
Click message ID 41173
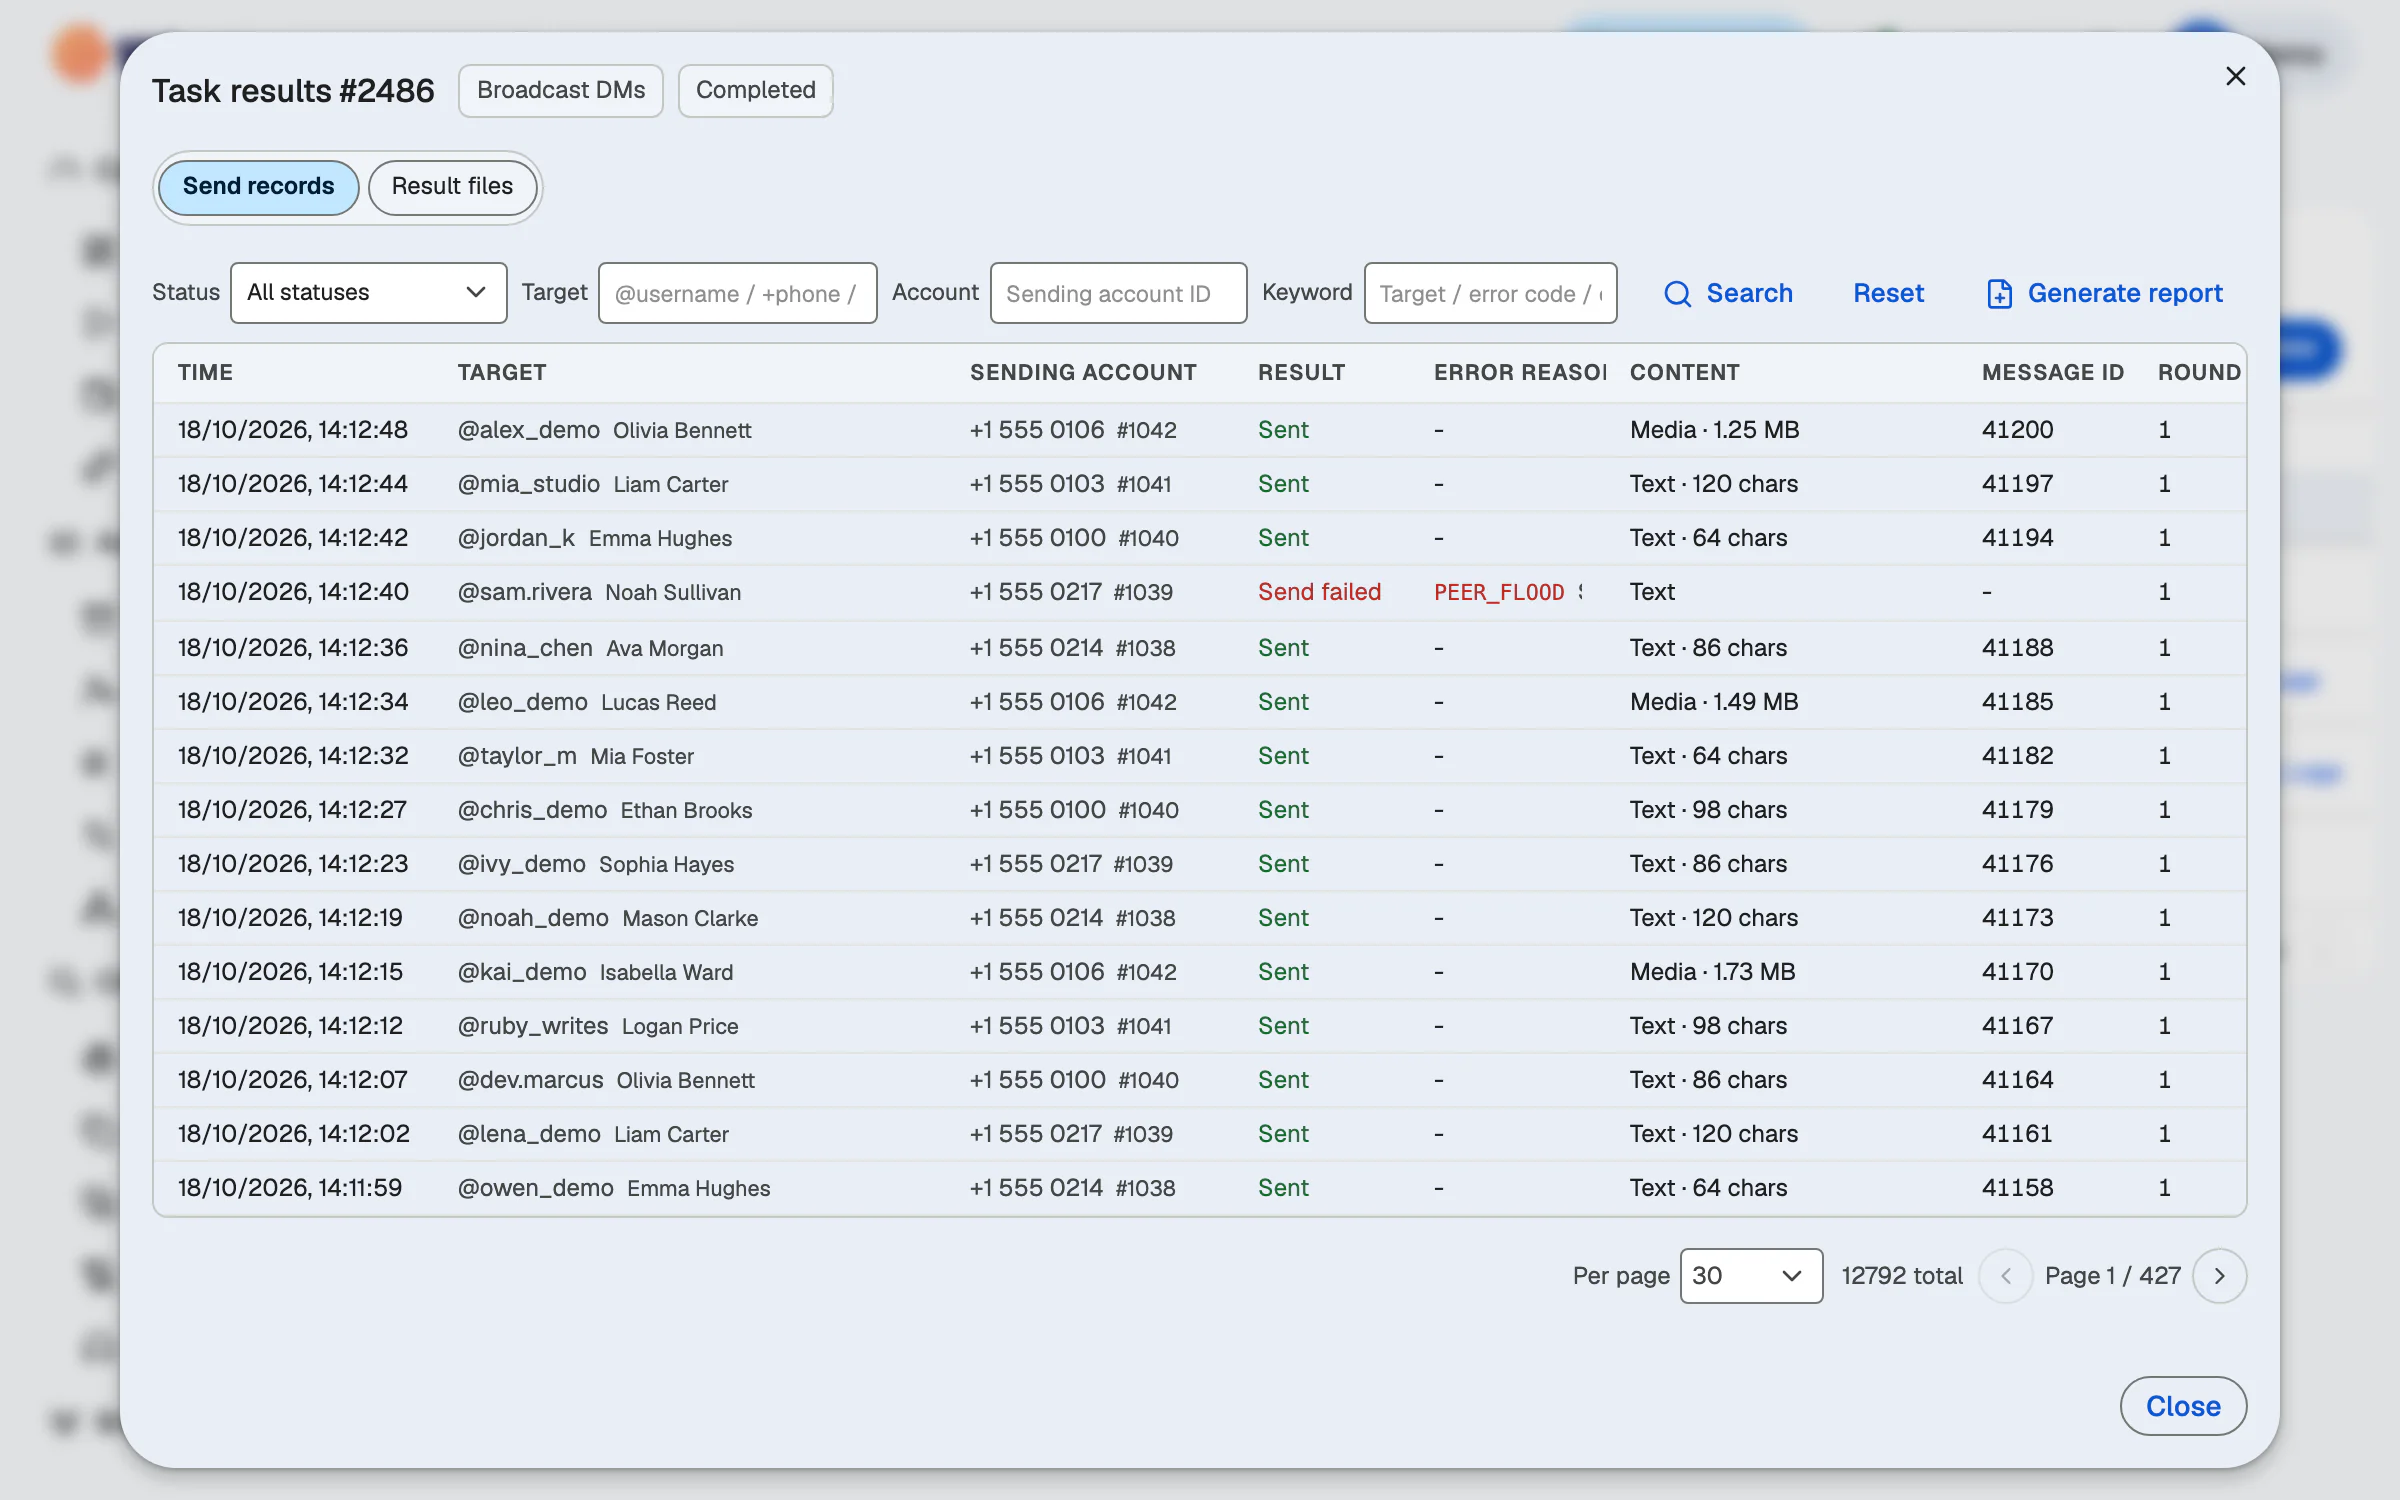pos(2017,918)
